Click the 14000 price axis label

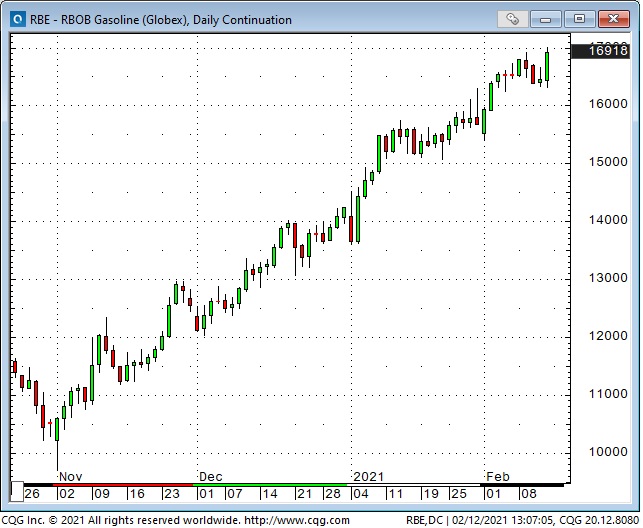[608, 220]
